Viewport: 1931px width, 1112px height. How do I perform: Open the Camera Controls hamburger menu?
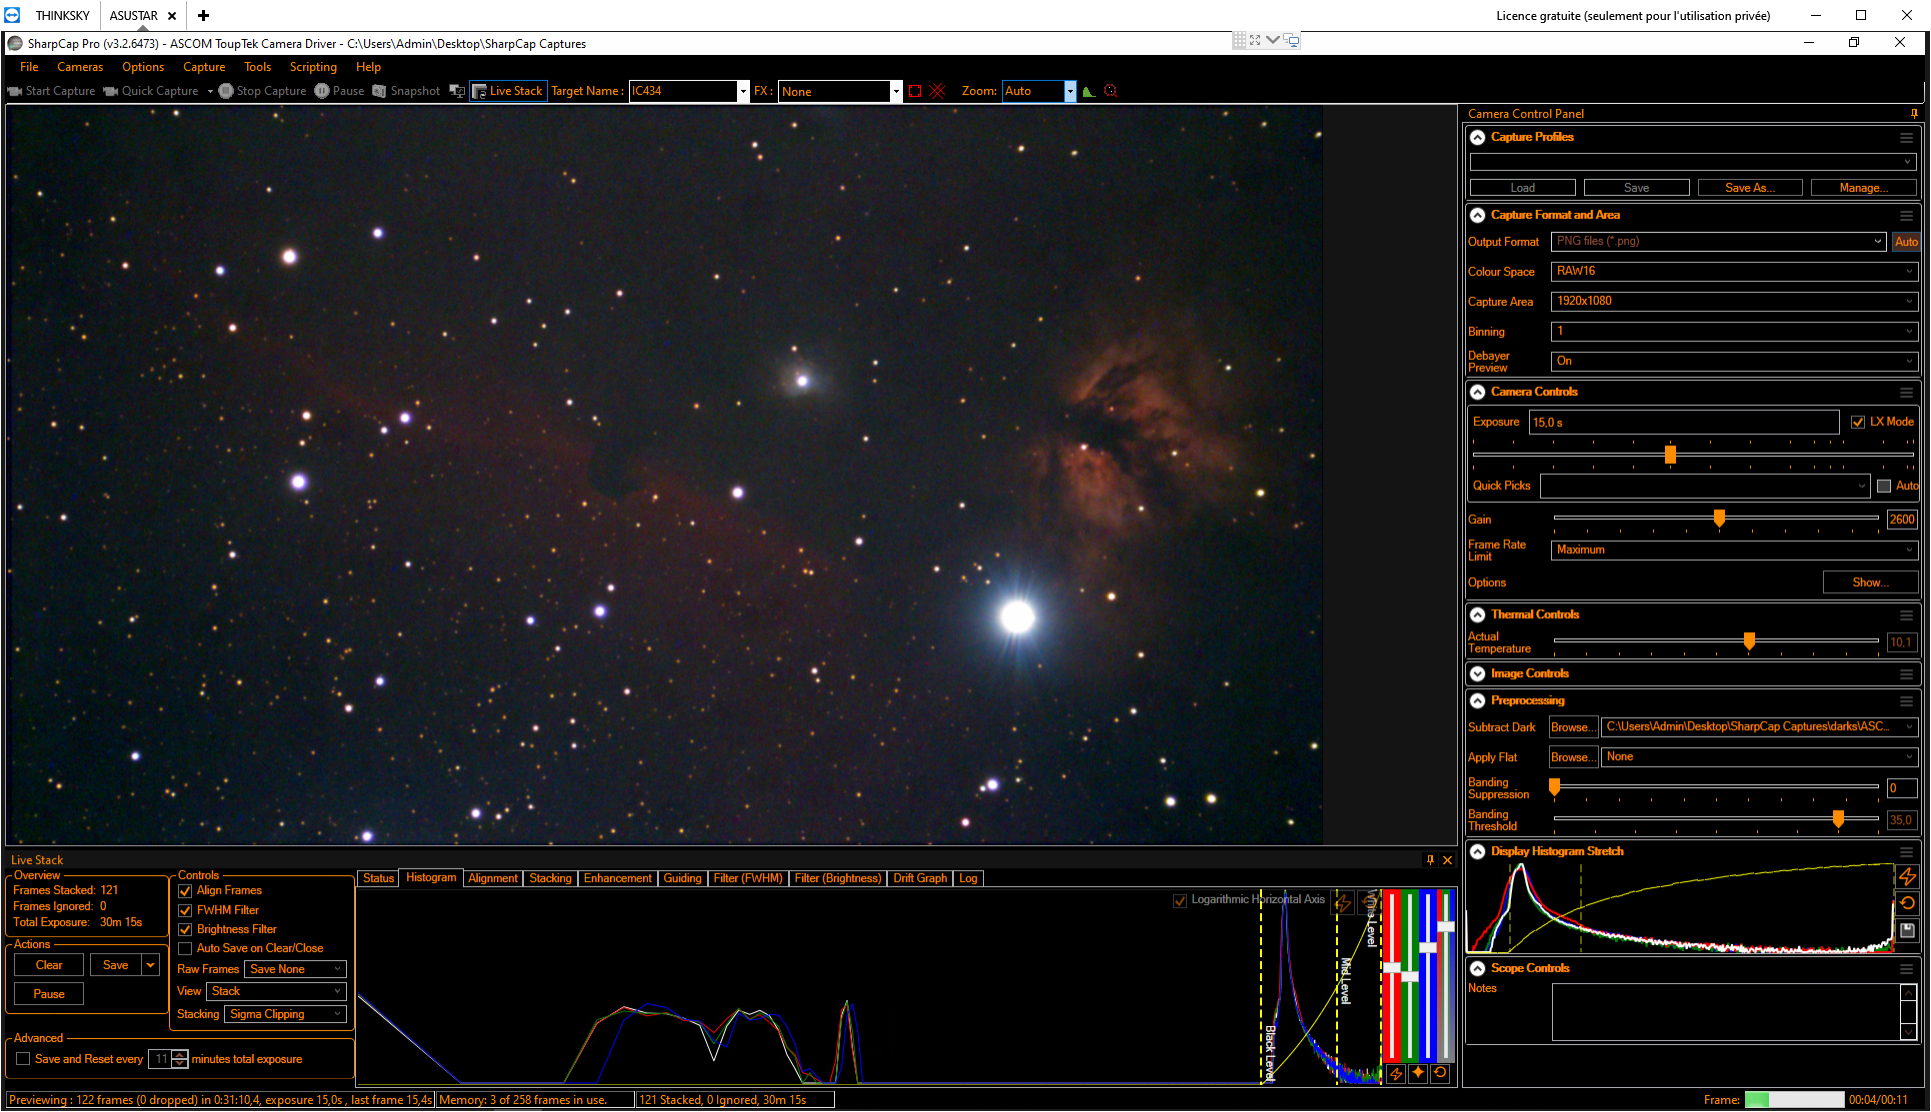[x=1906, y=393]
